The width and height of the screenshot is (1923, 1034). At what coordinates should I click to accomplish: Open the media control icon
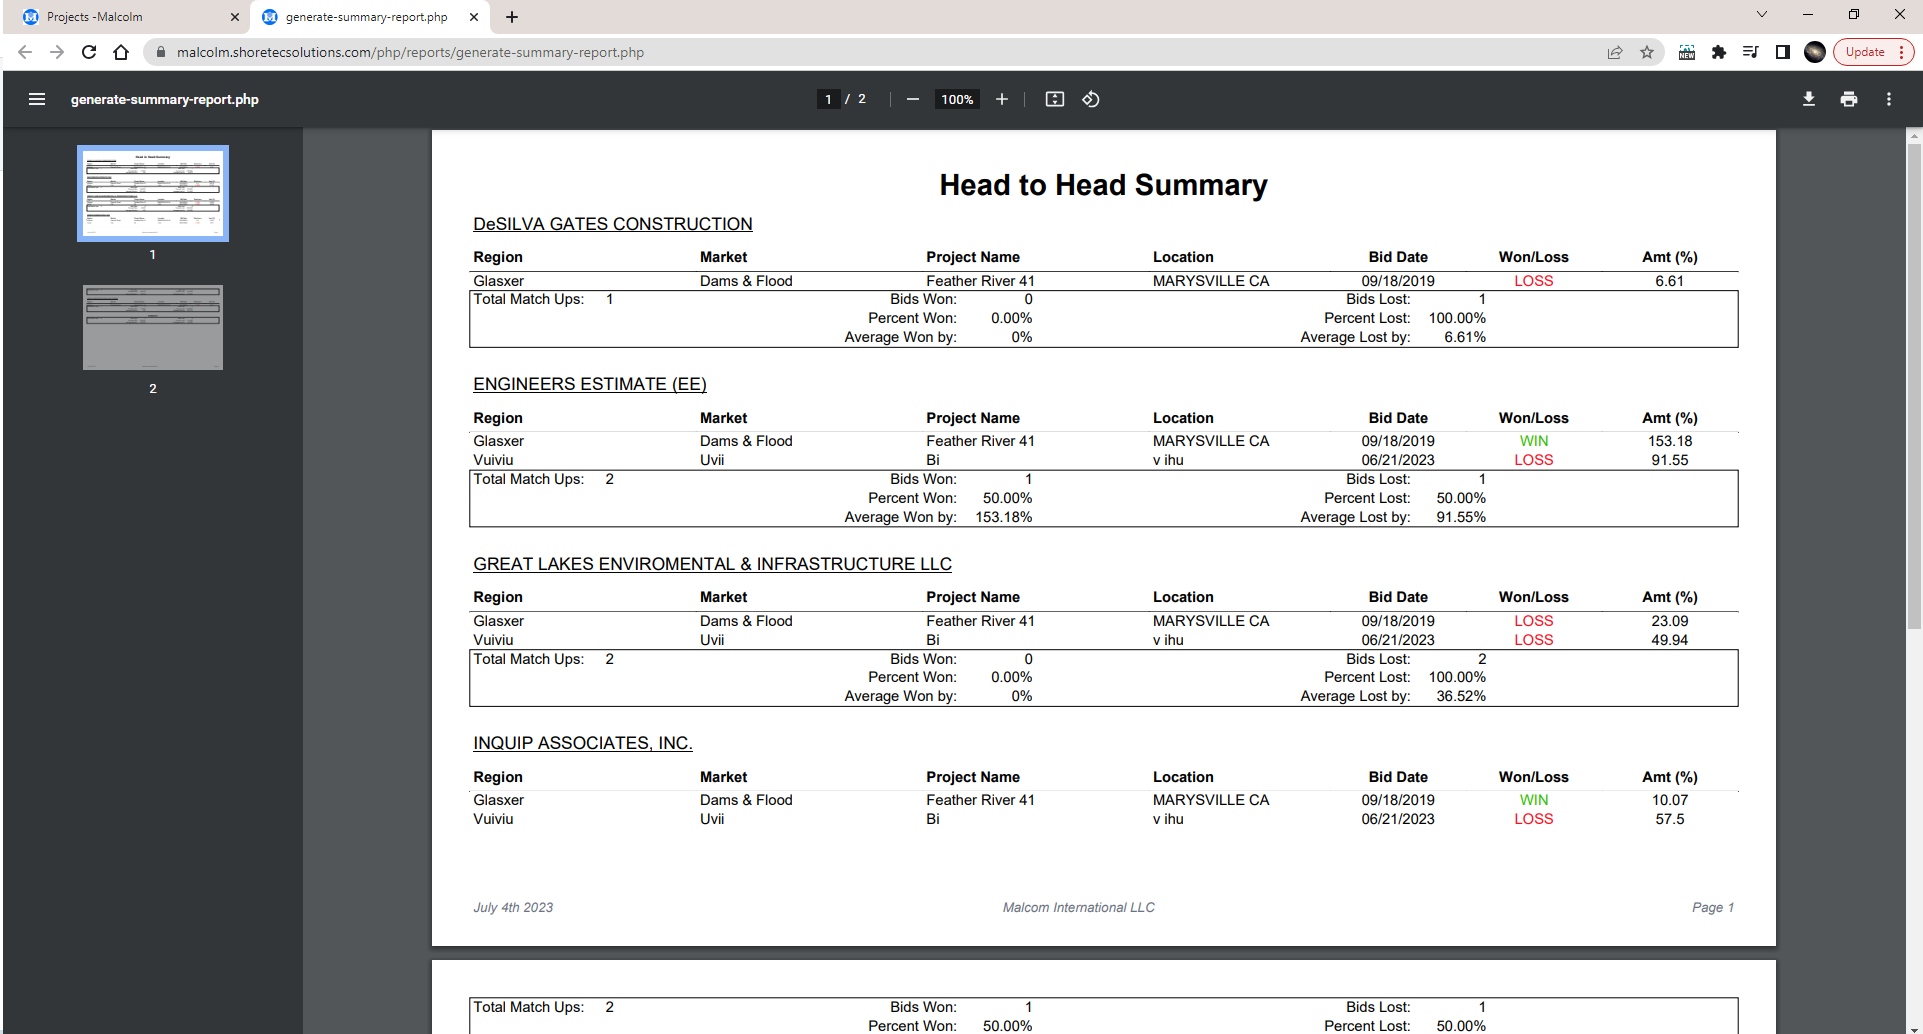1750,52
